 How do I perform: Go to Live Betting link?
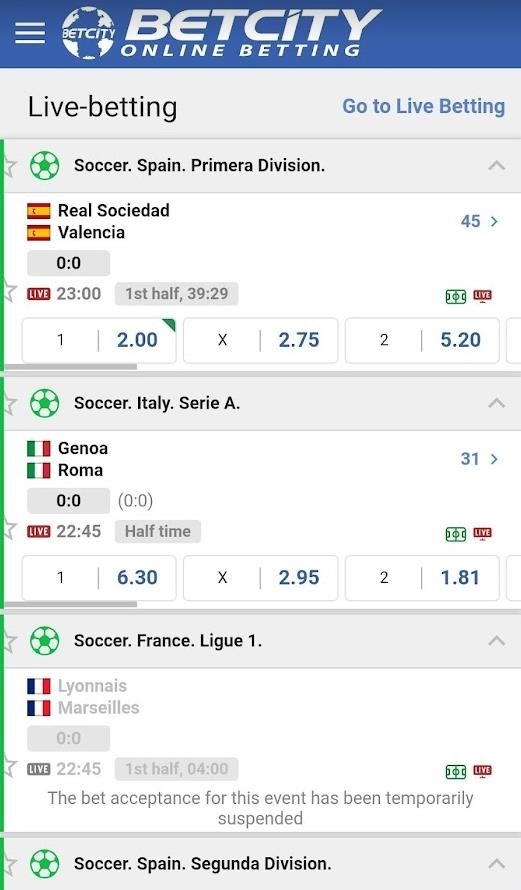coord(423,106)
